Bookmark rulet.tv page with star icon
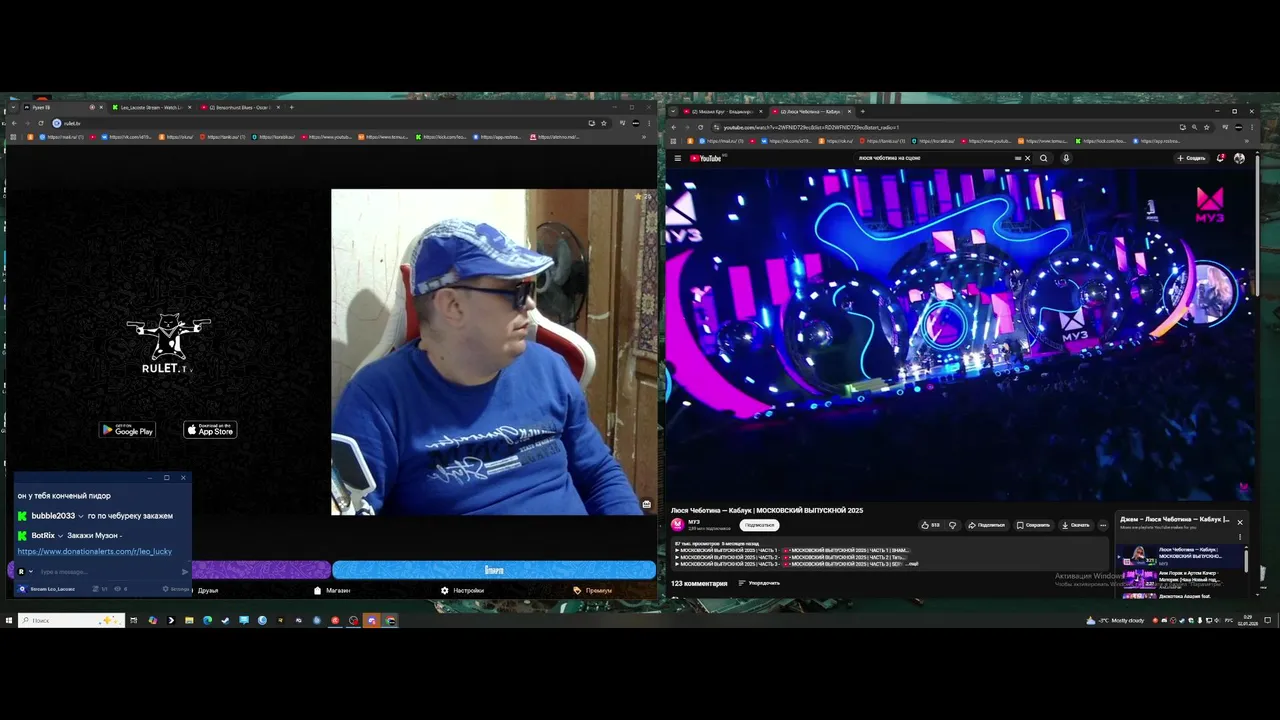This screenshot has height=720, width=1280. 604,123
